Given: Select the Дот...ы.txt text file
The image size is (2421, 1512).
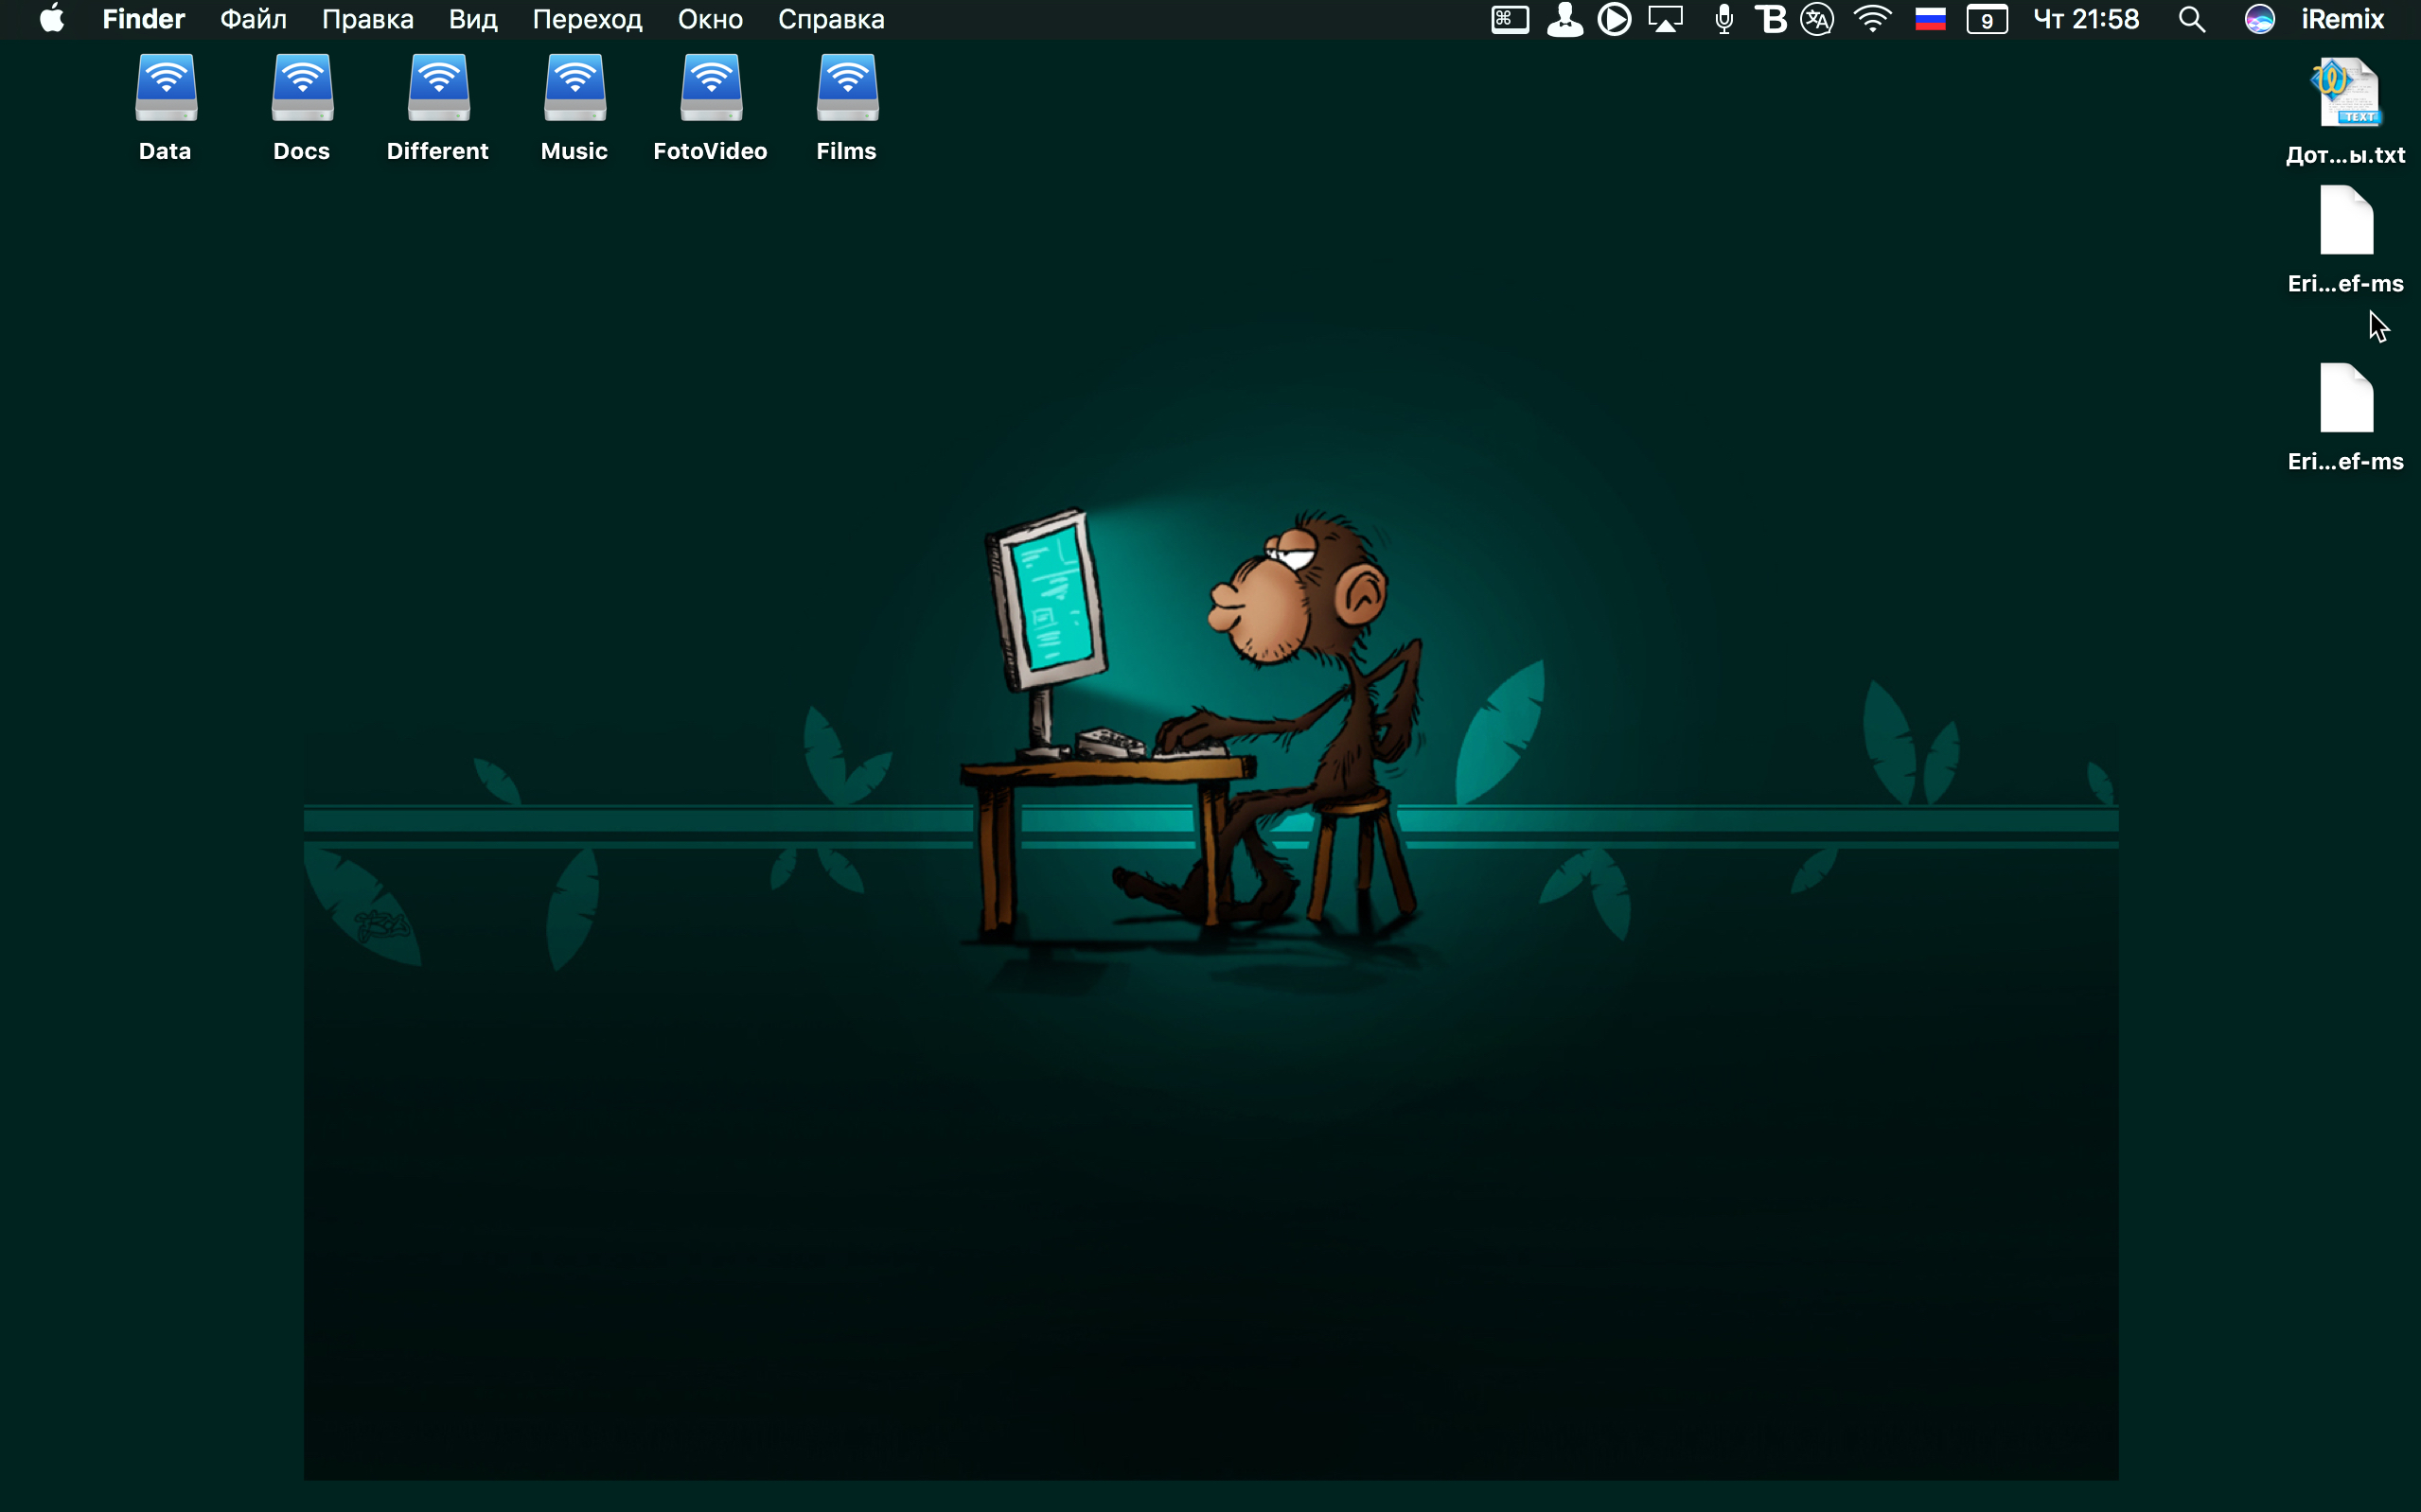Looking at the screenshot, I should pos(2346,93).
